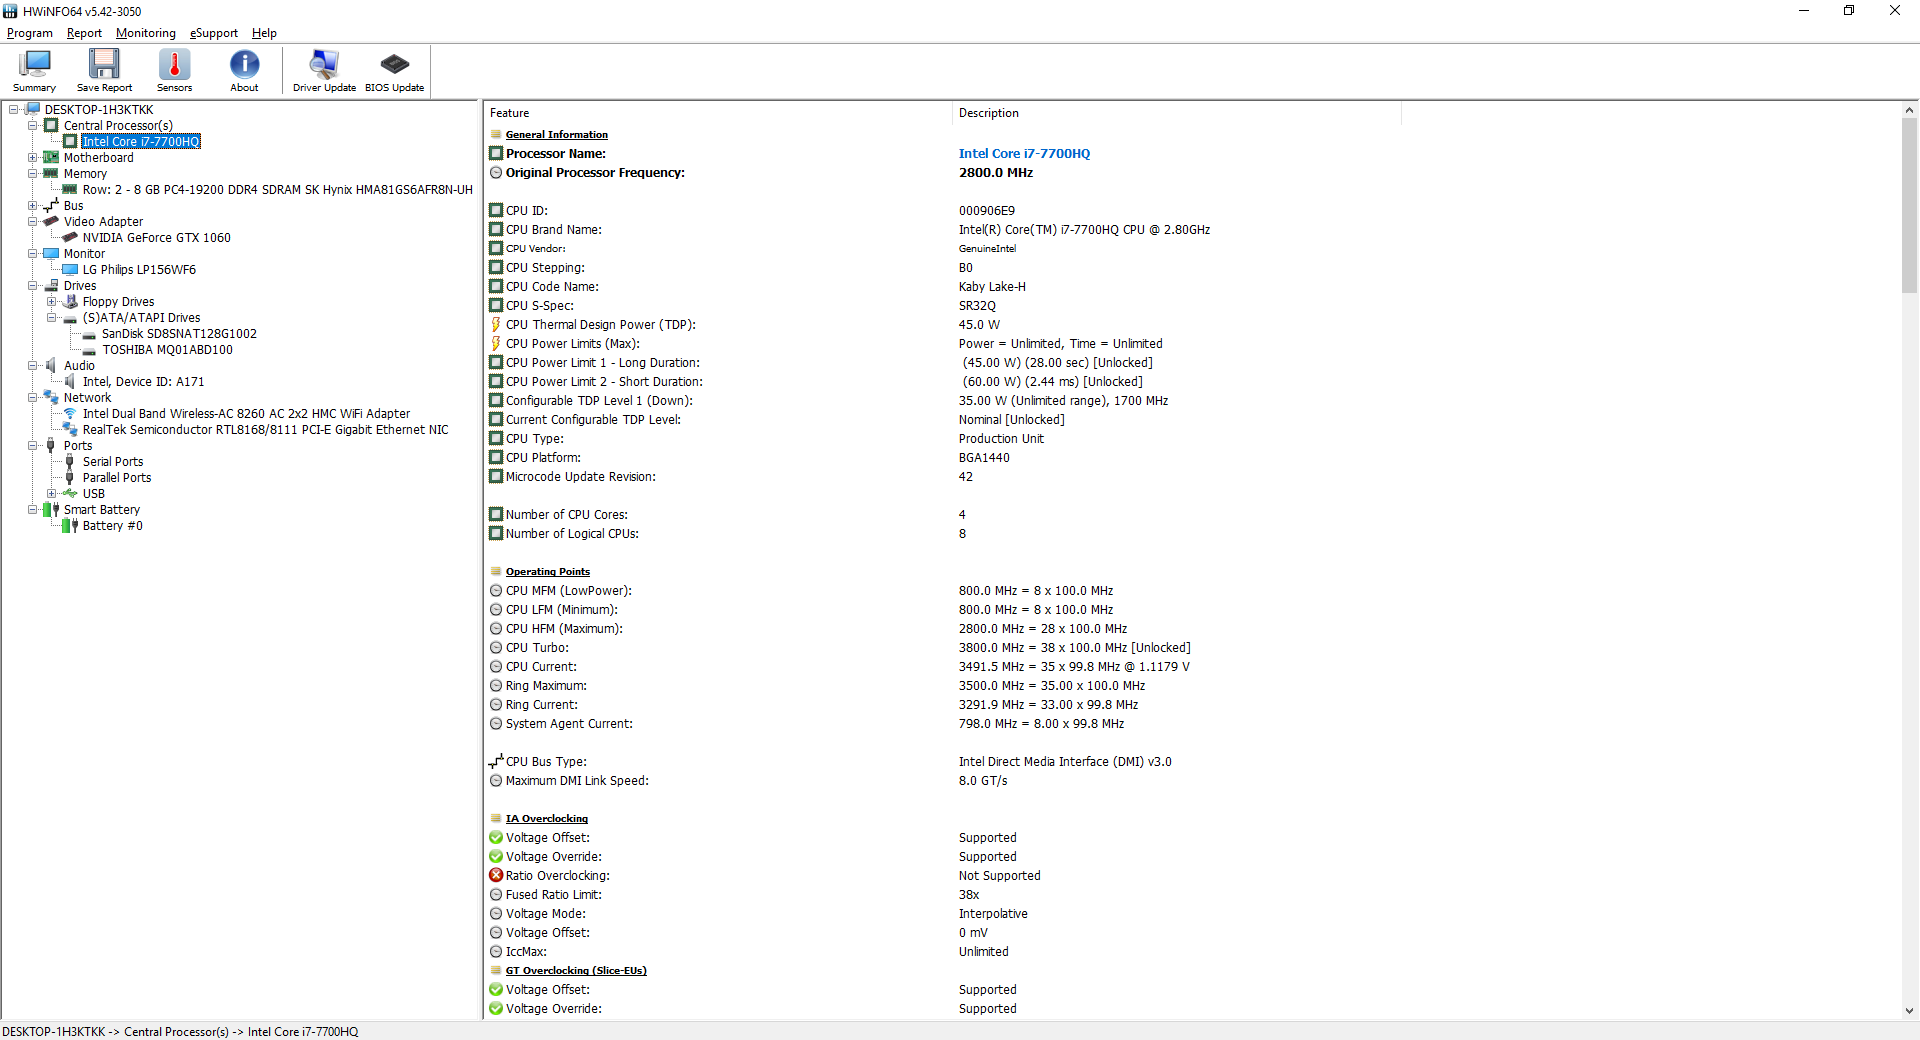Open the Report menu
Screen dimensions: 1920x1040
pyautogui.click(x=84, y=33)
